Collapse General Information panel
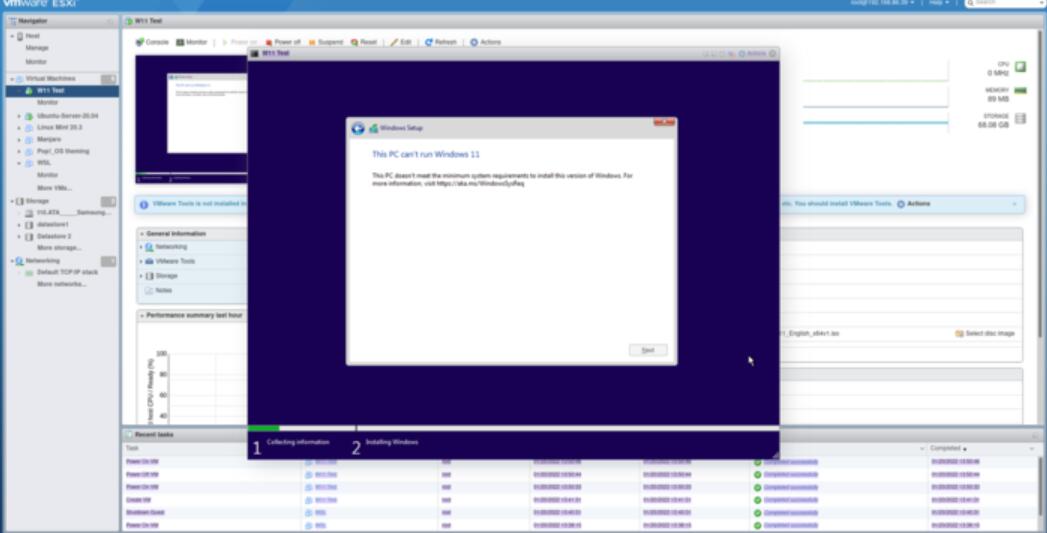 click(x=142, y=234)
